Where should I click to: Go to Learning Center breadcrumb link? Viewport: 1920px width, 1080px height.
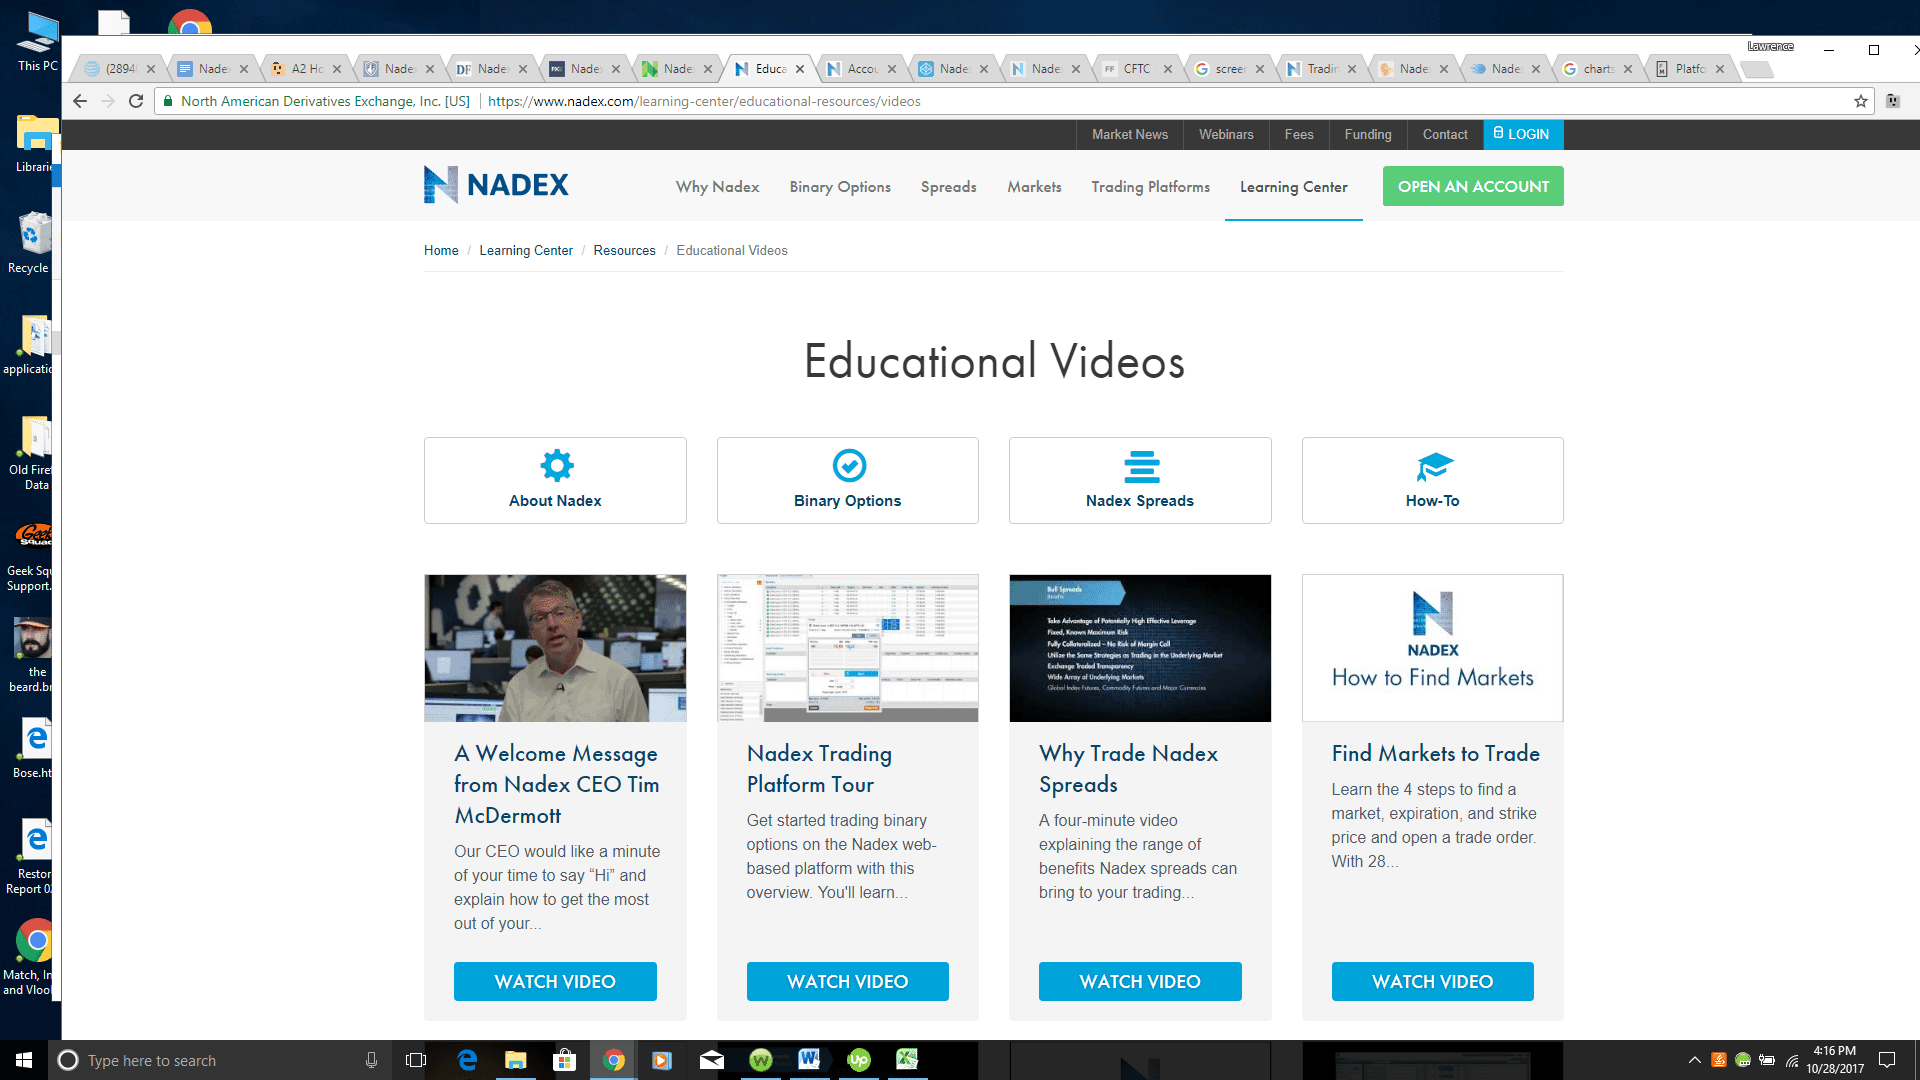(x=526, y=250)
